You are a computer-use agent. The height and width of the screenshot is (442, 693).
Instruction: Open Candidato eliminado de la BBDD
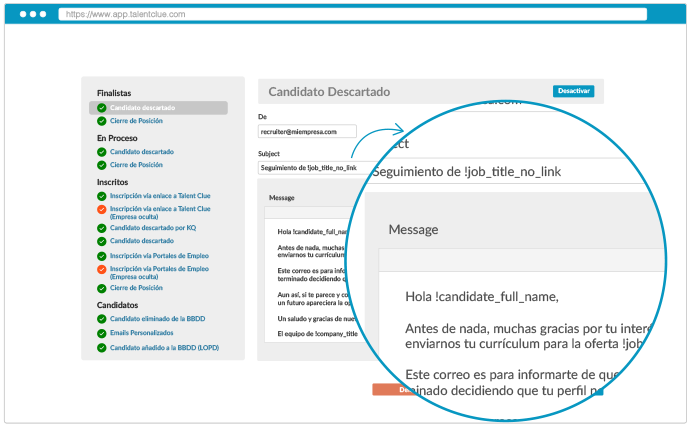coord(157,319)
